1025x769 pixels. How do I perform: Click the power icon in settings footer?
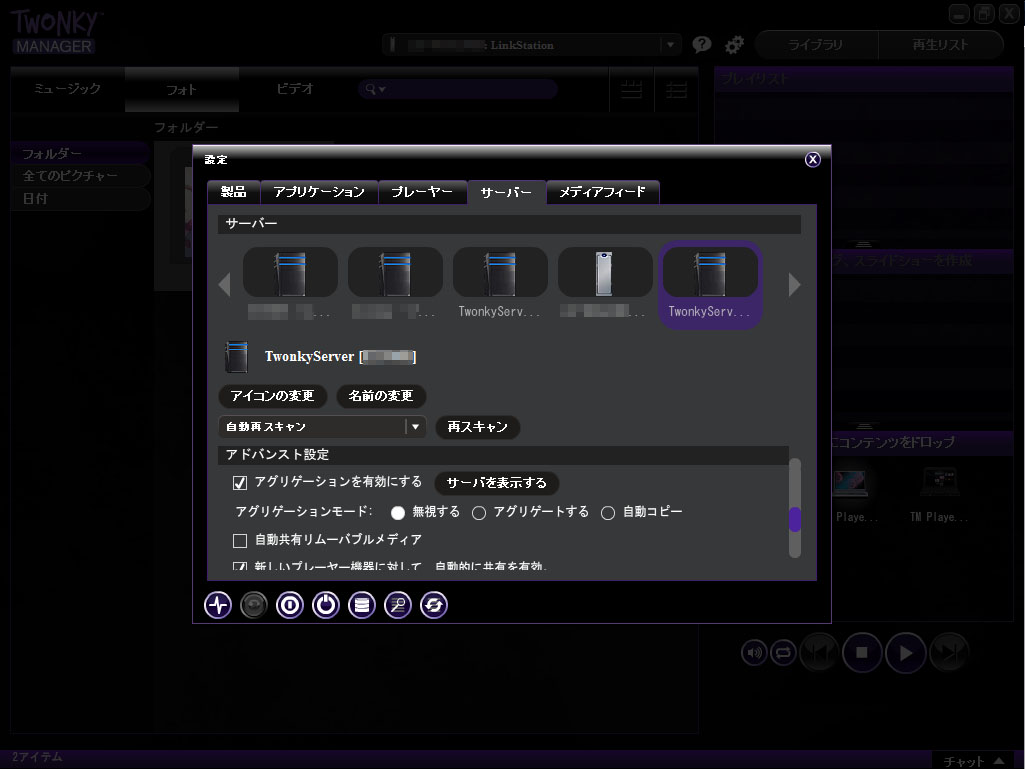pos(326,605)
